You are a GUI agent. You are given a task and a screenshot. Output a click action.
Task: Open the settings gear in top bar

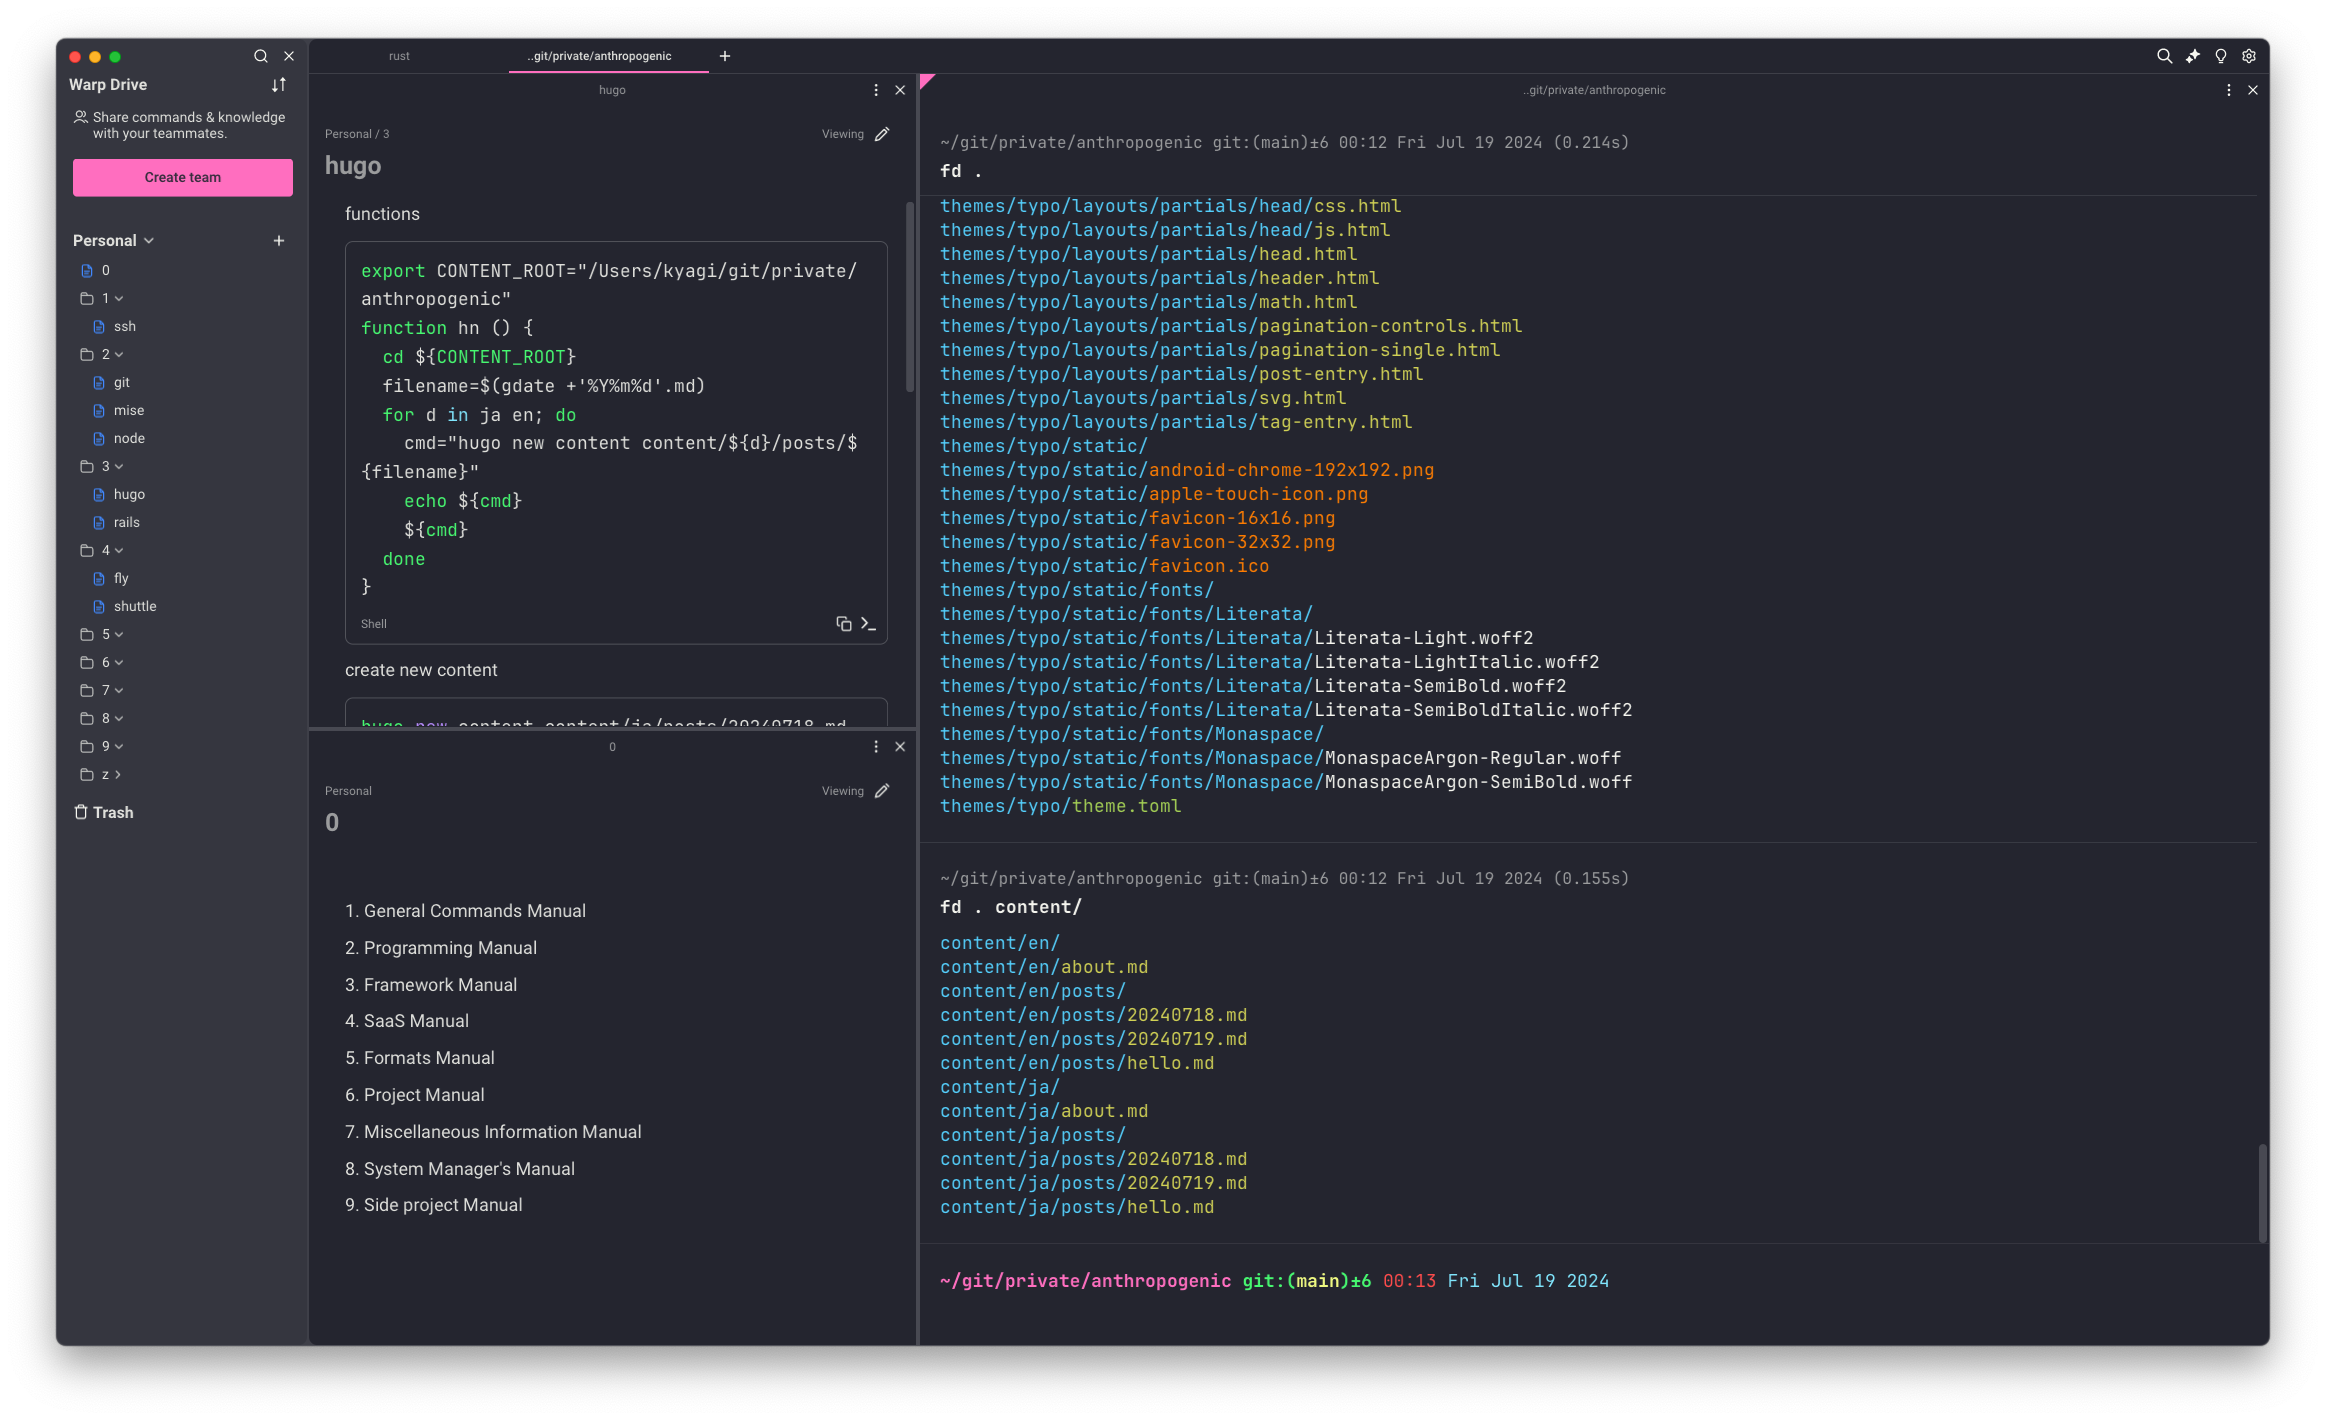[x=2249, y=56]
